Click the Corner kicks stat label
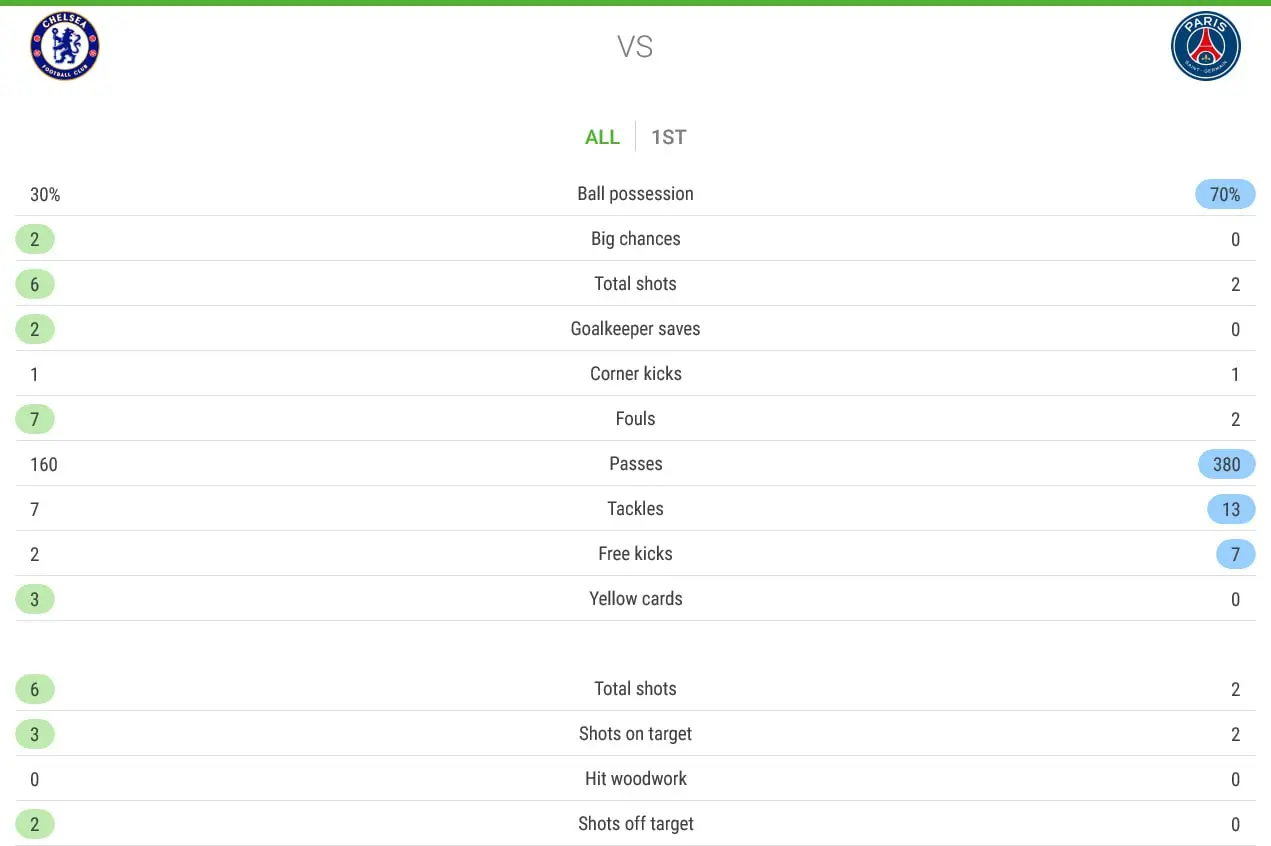Viewport: 1271px width, 846px height. point(635,374)
